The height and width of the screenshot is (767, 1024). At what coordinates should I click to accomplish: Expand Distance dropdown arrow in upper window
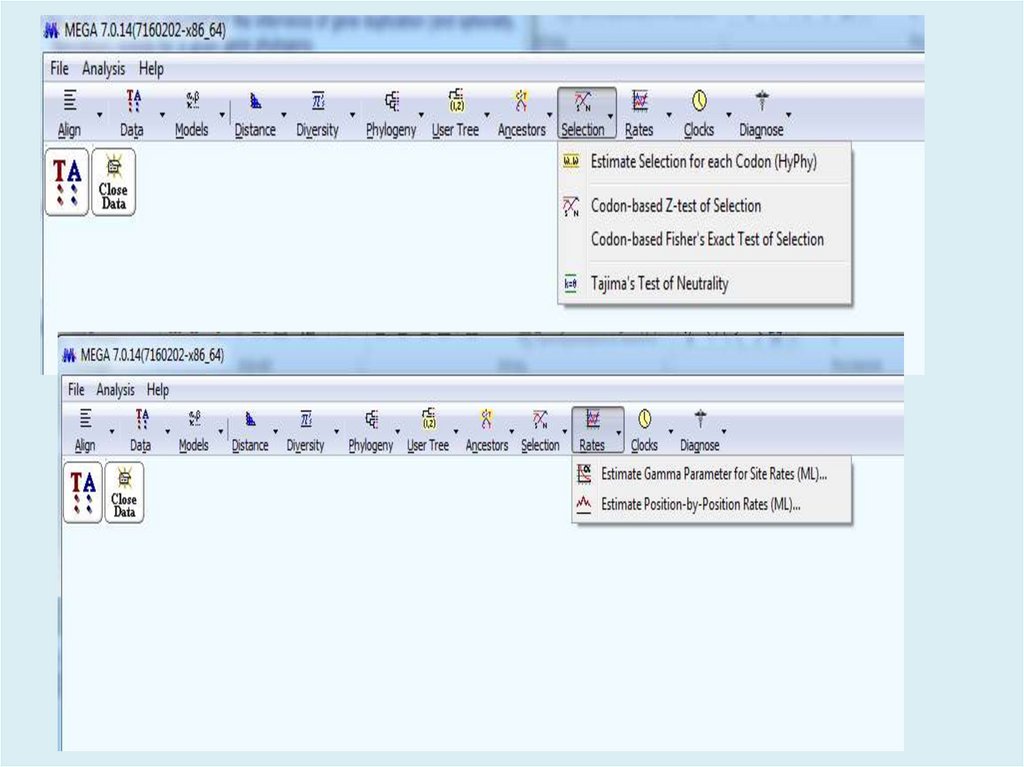[283, 115]
